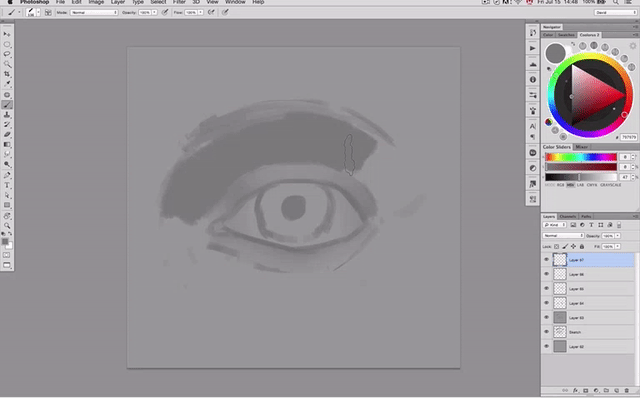Select the Clone Stamp tool
The width and height of the screenshot is (640, 398).
(x=7, y=115)
